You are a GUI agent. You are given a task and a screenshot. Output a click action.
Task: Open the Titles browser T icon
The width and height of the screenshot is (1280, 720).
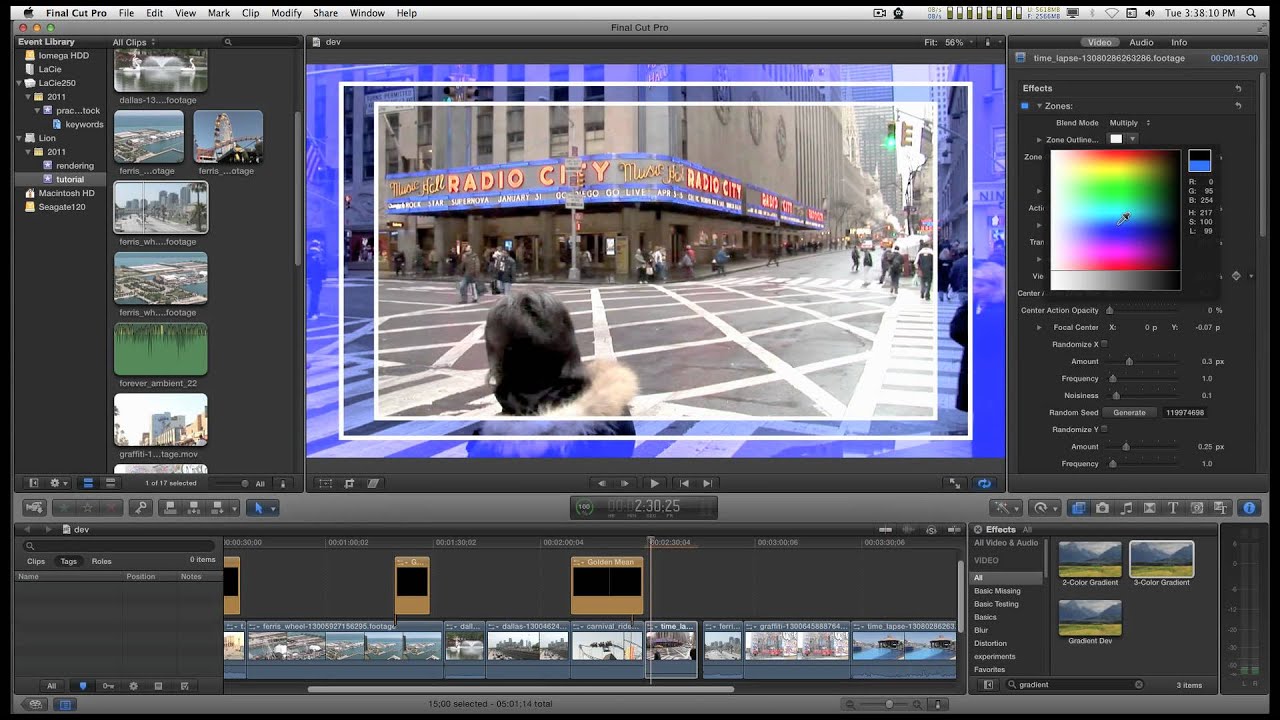[1174, 508]
